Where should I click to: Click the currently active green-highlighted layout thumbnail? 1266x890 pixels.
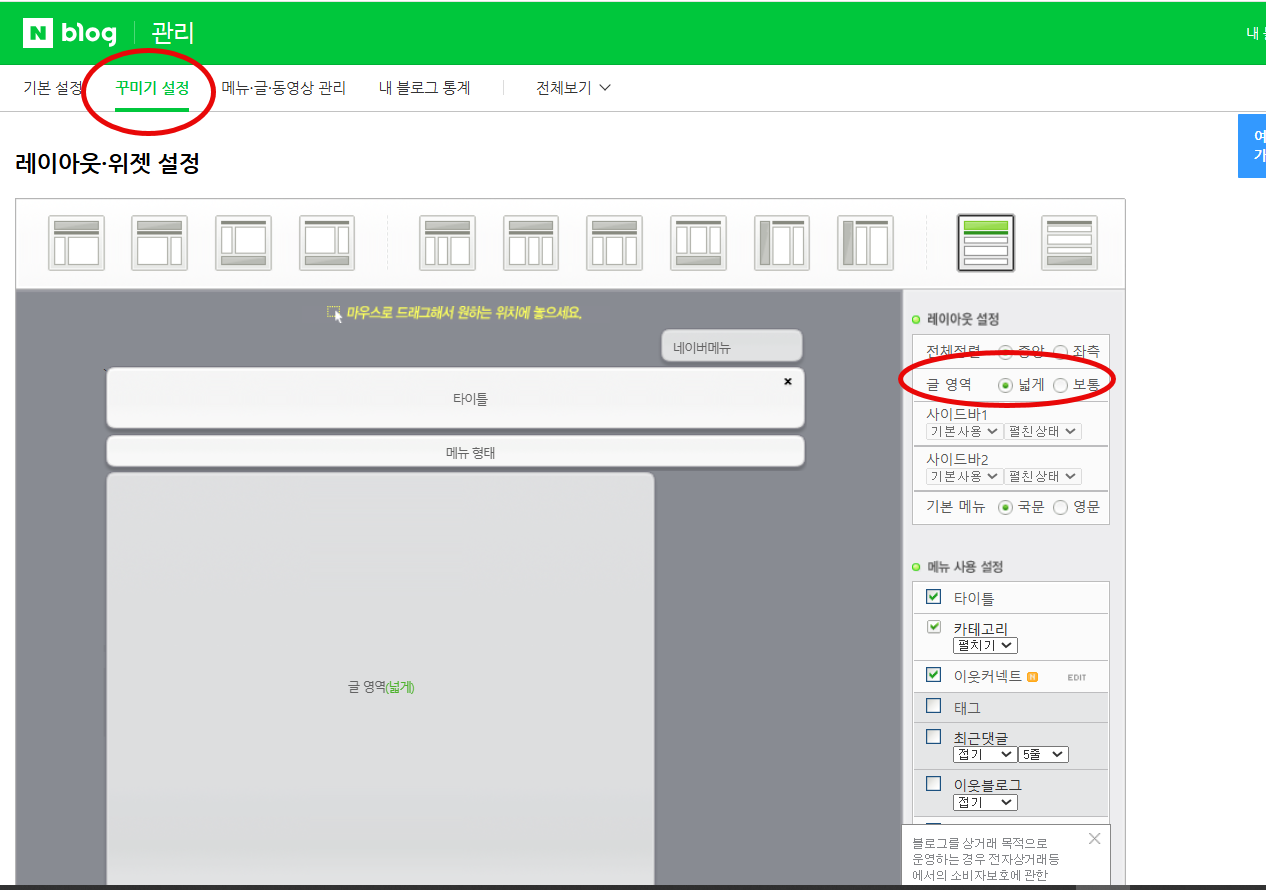click(986, 242)
